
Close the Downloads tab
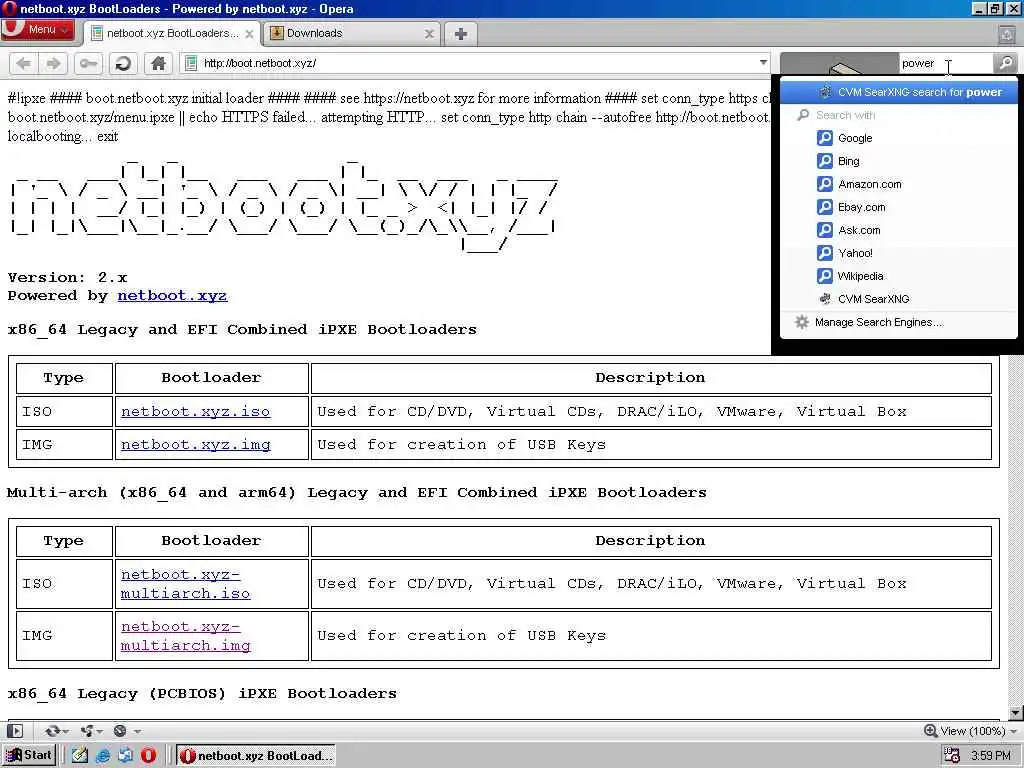click(x=429, y=34)
